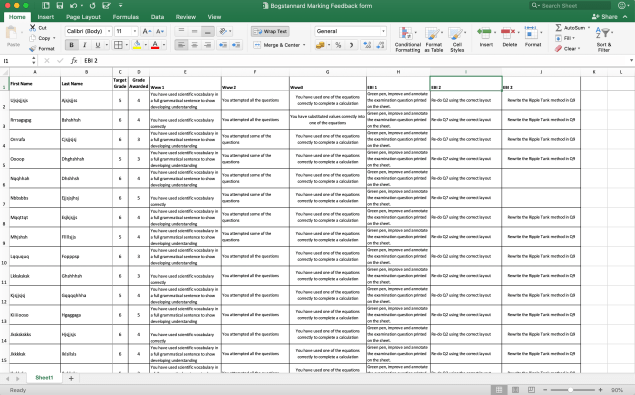Expand the fill color dropdown arrow

click(145, 45)
